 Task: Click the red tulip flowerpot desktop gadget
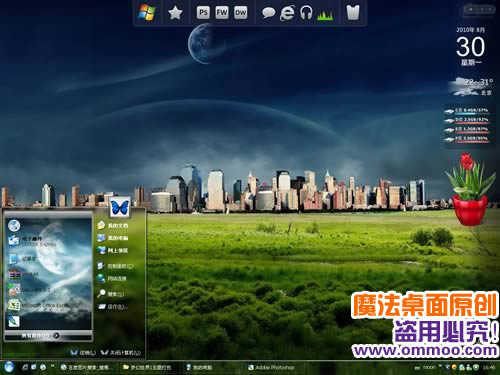[x=470, y=189]
